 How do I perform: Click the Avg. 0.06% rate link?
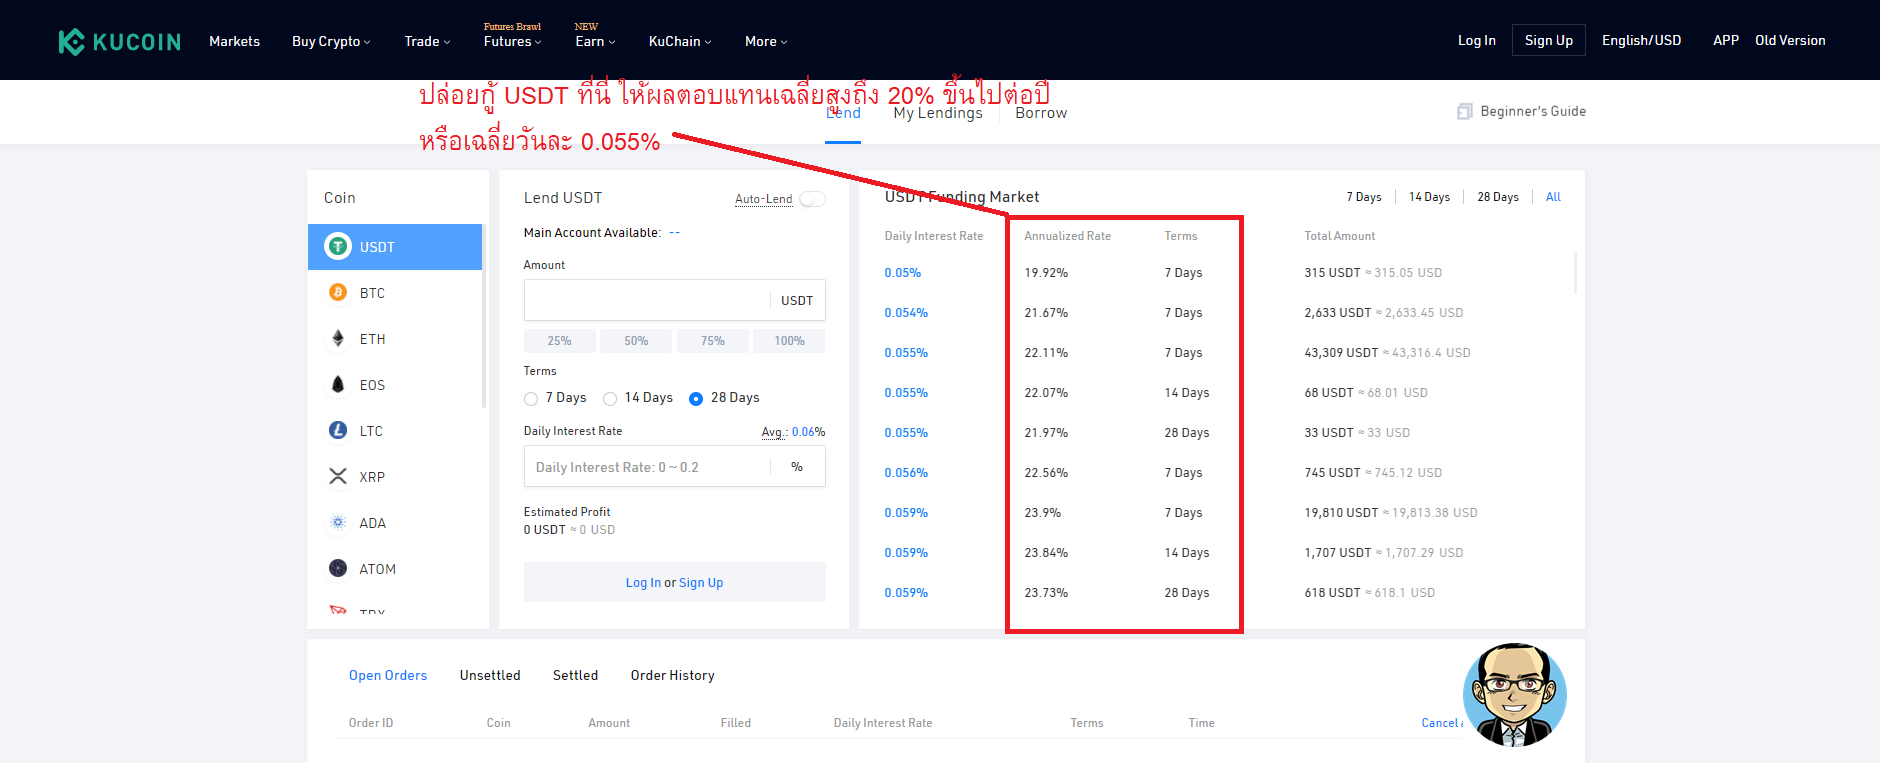pos(793,432)
